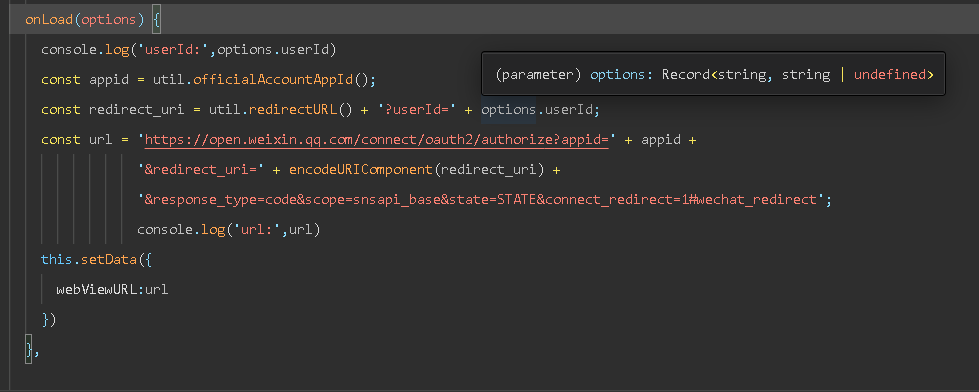Click the options parameter in onLoad signature
Screen dimensions: 979x392
tap(109, 19)
